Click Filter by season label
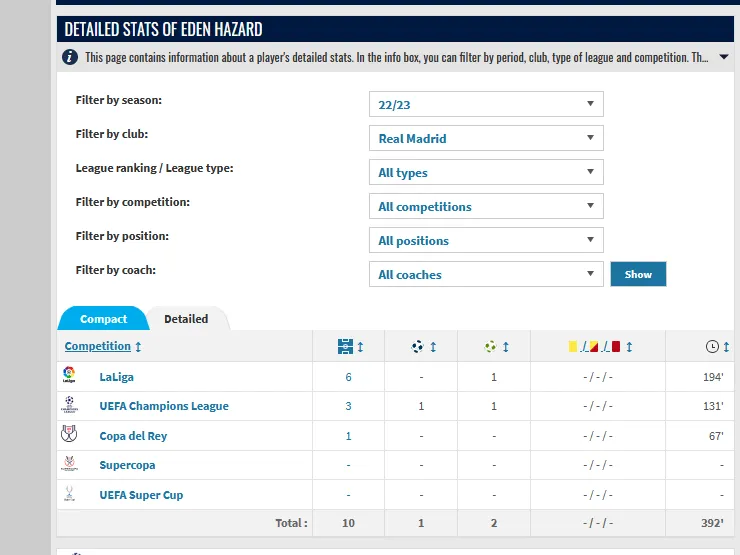Viewport: 740px width, 555px height. [118, 100]
